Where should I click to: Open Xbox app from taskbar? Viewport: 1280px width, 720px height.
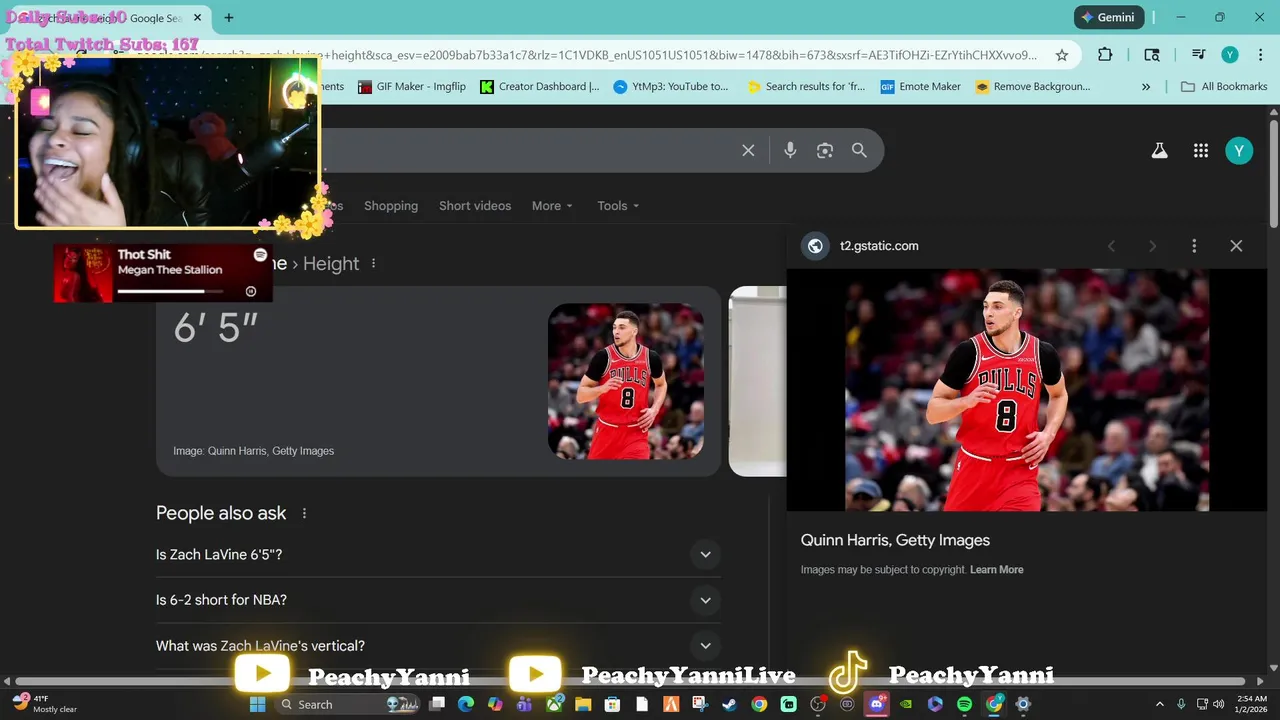coord(554,704)
